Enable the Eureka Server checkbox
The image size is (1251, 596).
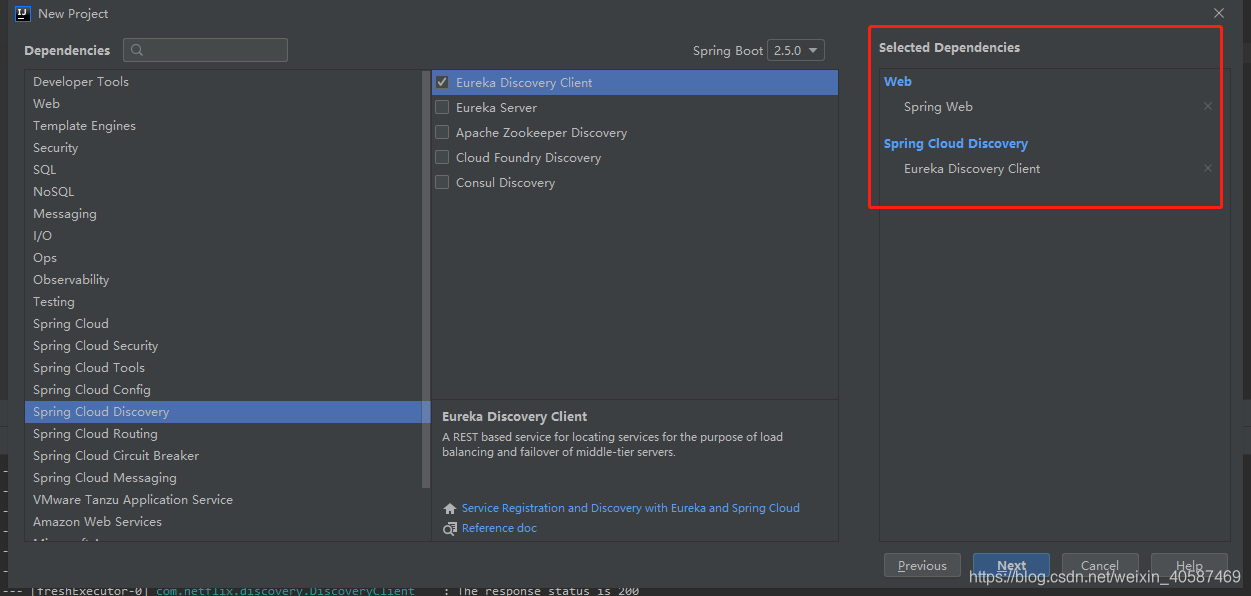pos(442,107)
